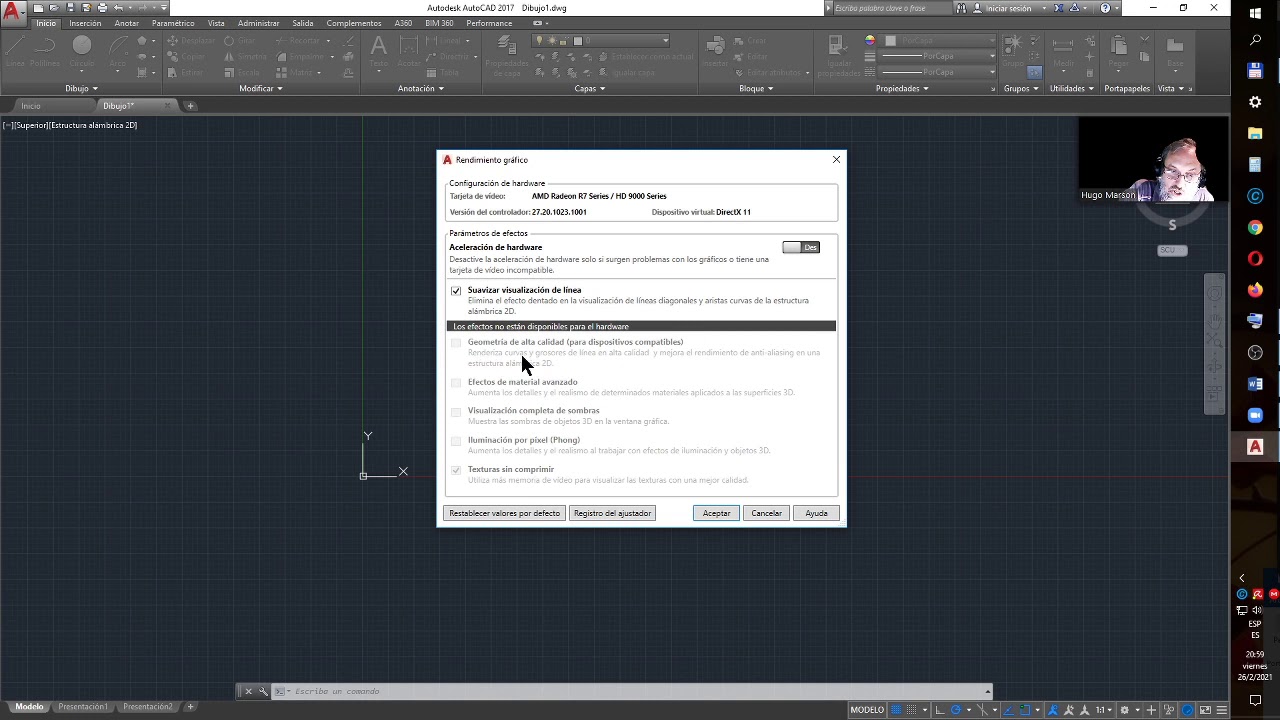Toggle hardware acceleration blue circle in status bar
The height and width of the screenshot is (720, 1280).
click(1188, 710)
